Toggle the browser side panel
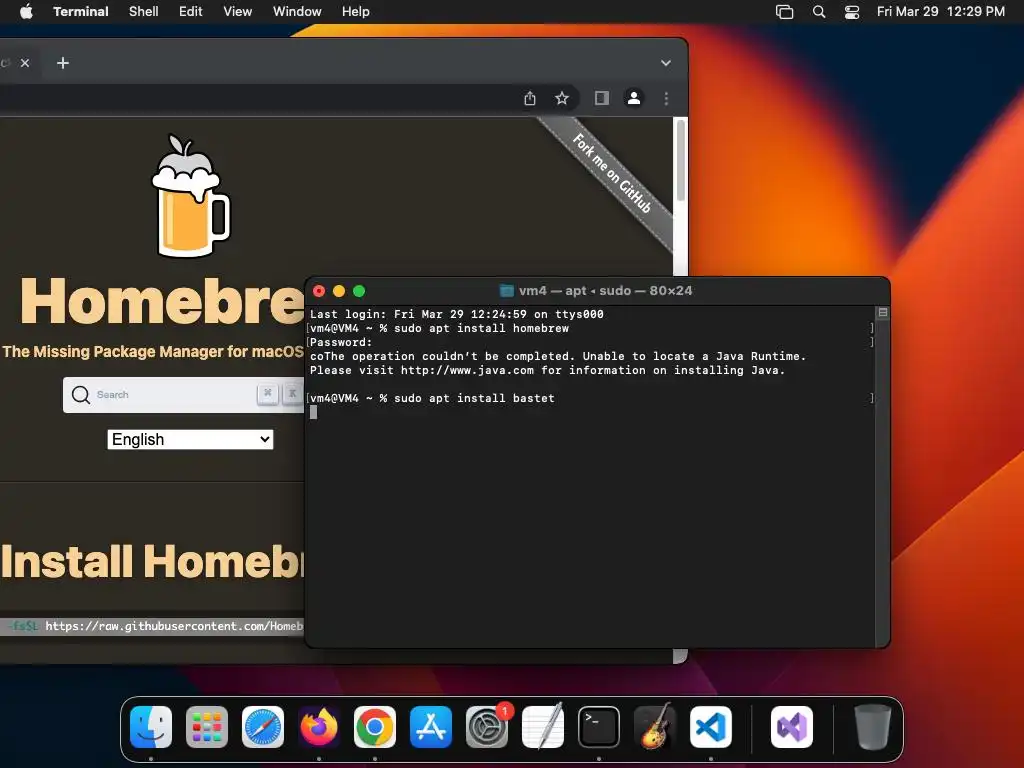Image resolution: width=1024 pixels, height=768 pixels. pyautogui.click(x=601, y=98)
